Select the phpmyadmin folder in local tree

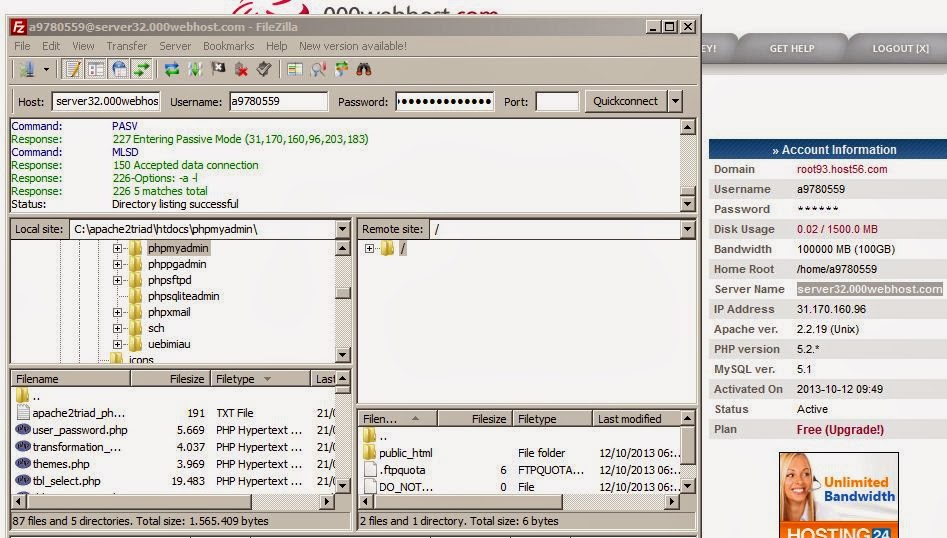pyautogui.click(x=178, y=248)
